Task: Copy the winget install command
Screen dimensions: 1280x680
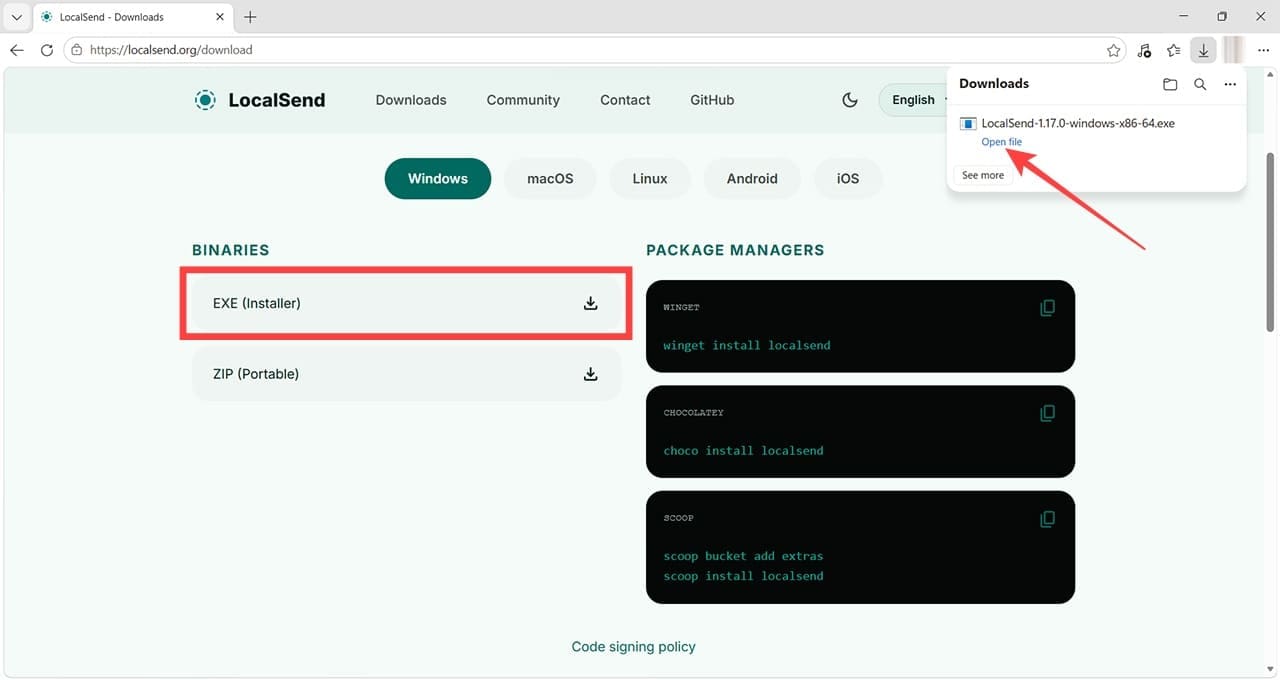Action: [1047, 308]
